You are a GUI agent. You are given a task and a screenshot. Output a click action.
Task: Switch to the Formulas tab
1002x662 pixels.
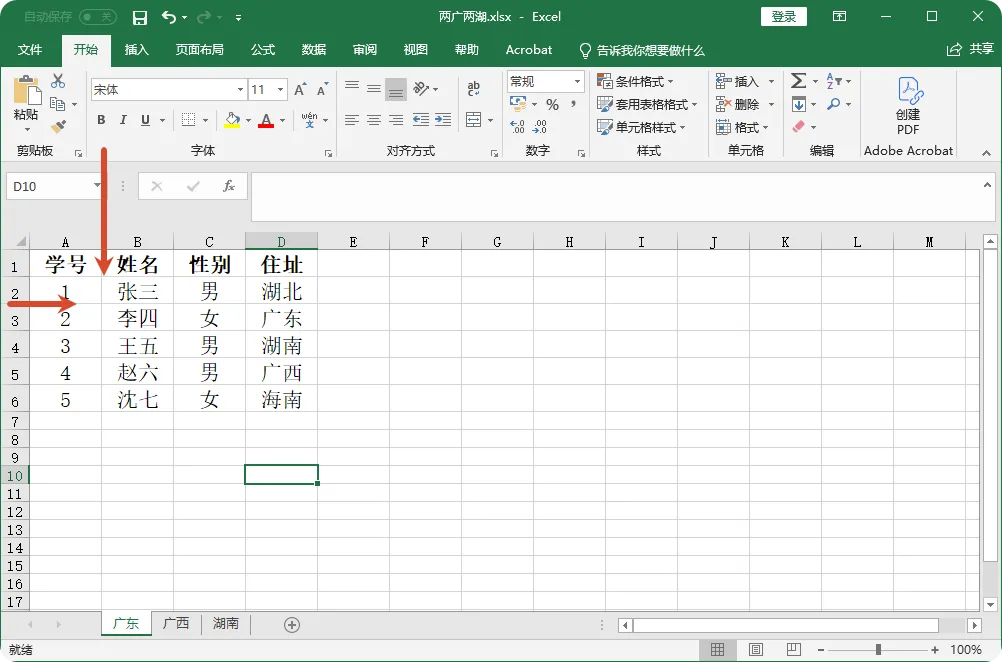[x=263, y=50]
